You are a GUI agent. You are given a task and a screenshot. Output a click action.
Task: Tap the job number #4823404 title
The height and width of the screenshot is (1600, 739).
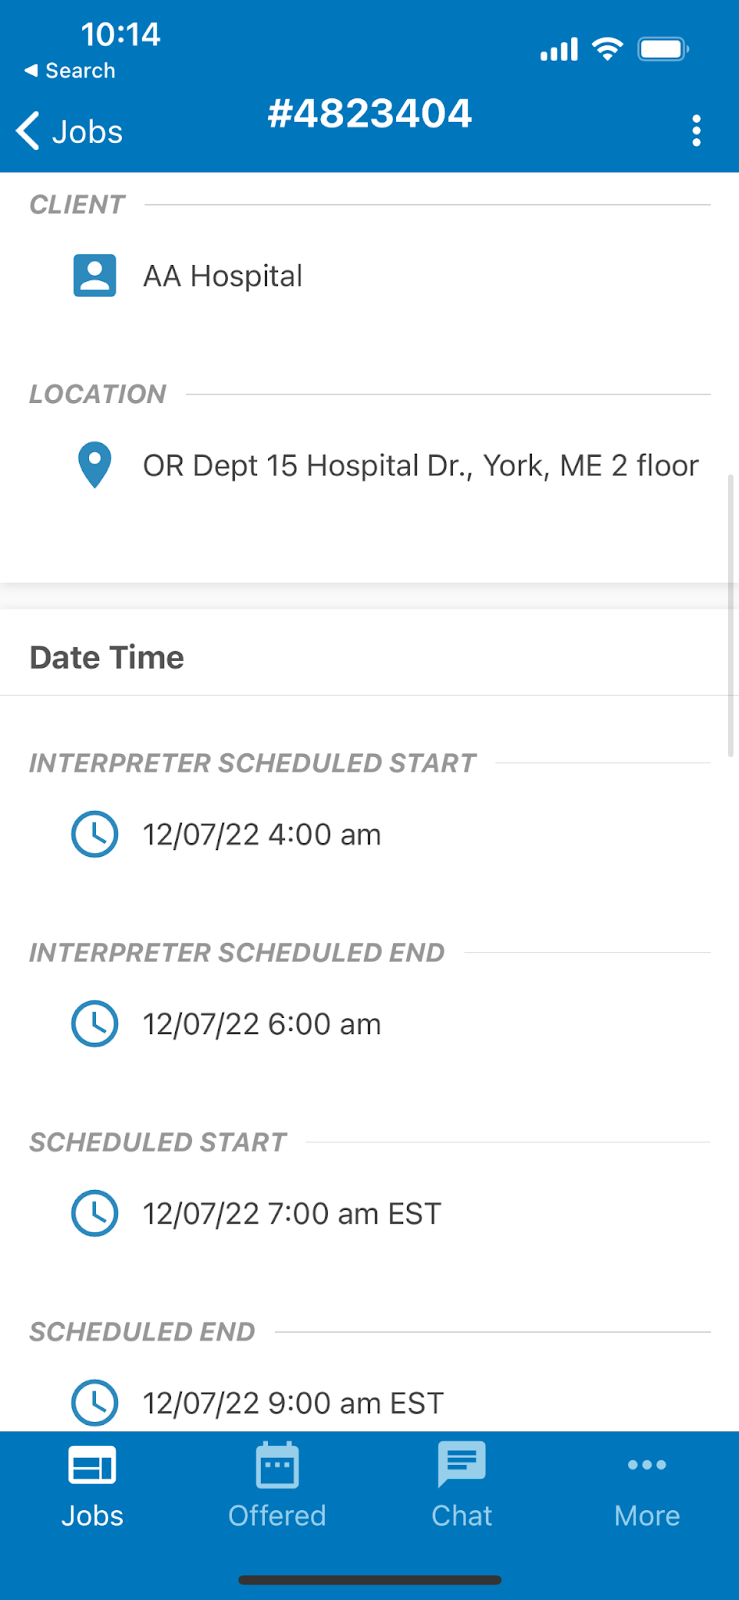coord(369,113)
